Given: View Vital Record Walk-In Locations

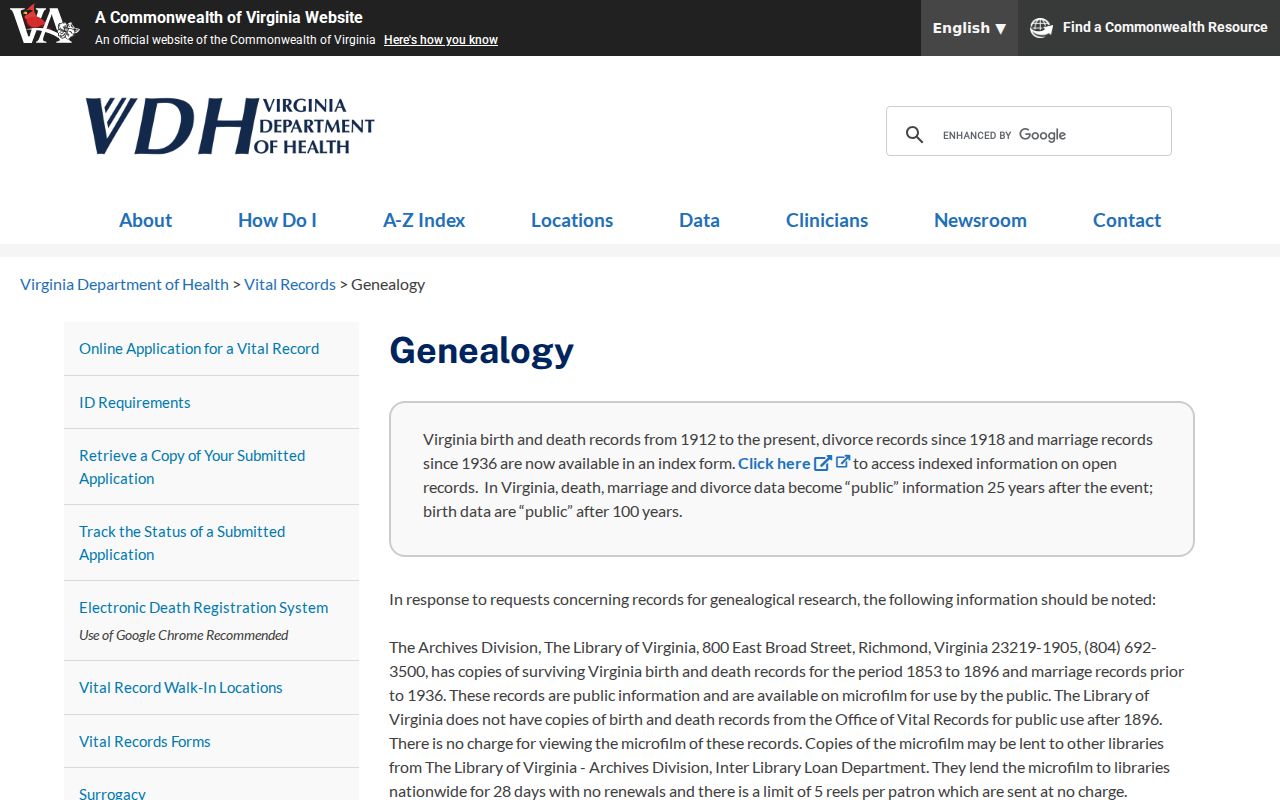Looking at the screenshot, I should (x=181, y=687).
